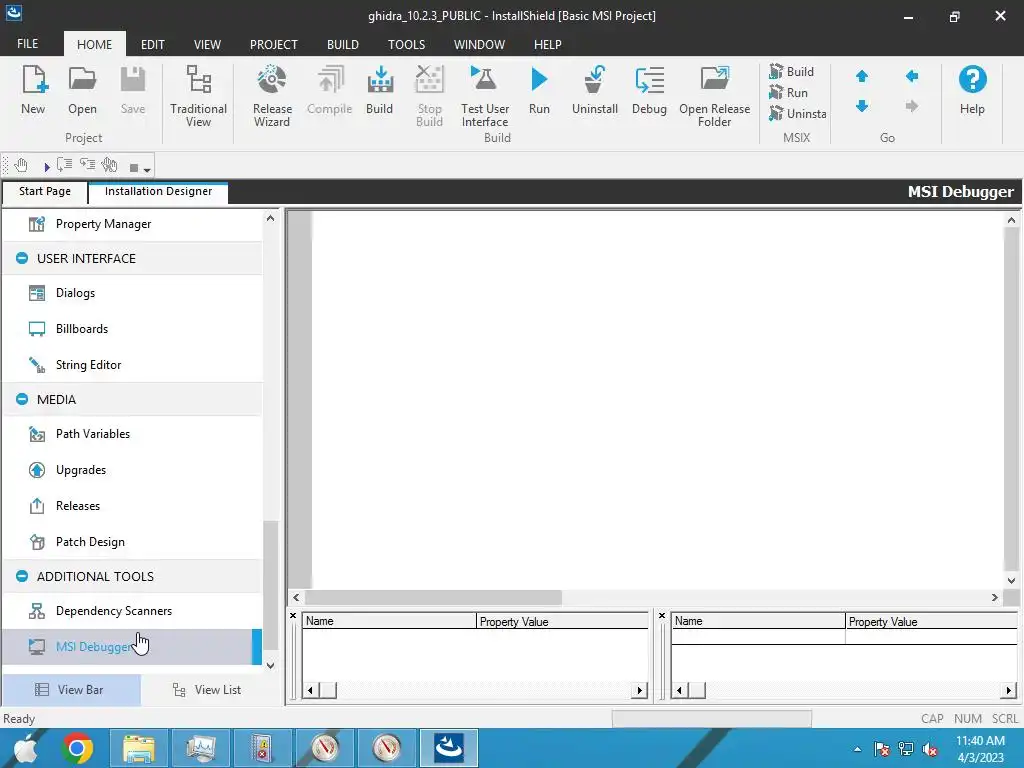Open Help from the ribbon
The width and height of the screenshot is (1024, 768).
coord(972,89)
